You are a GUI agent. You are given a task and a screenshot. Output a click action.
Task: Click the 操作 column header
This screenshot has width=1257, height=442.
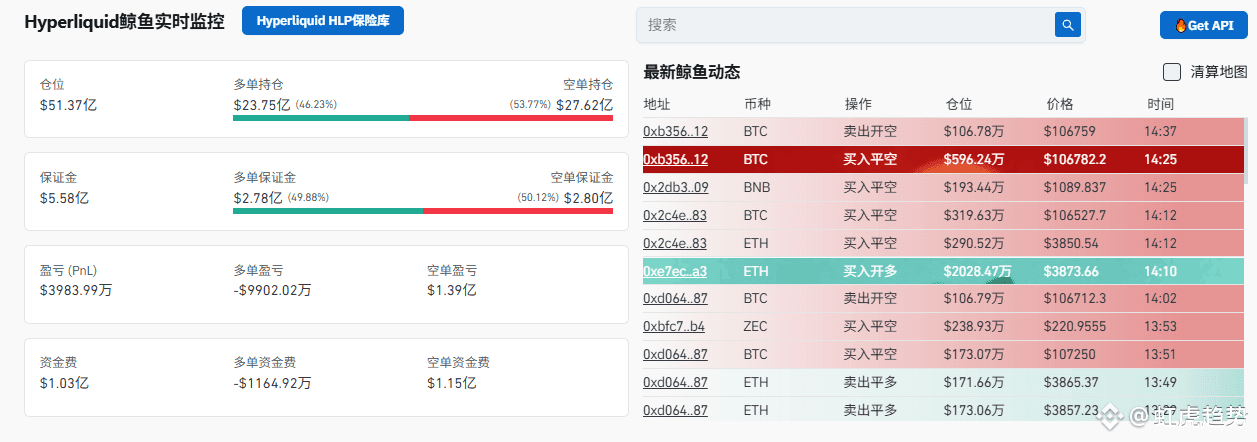point(858,104)
